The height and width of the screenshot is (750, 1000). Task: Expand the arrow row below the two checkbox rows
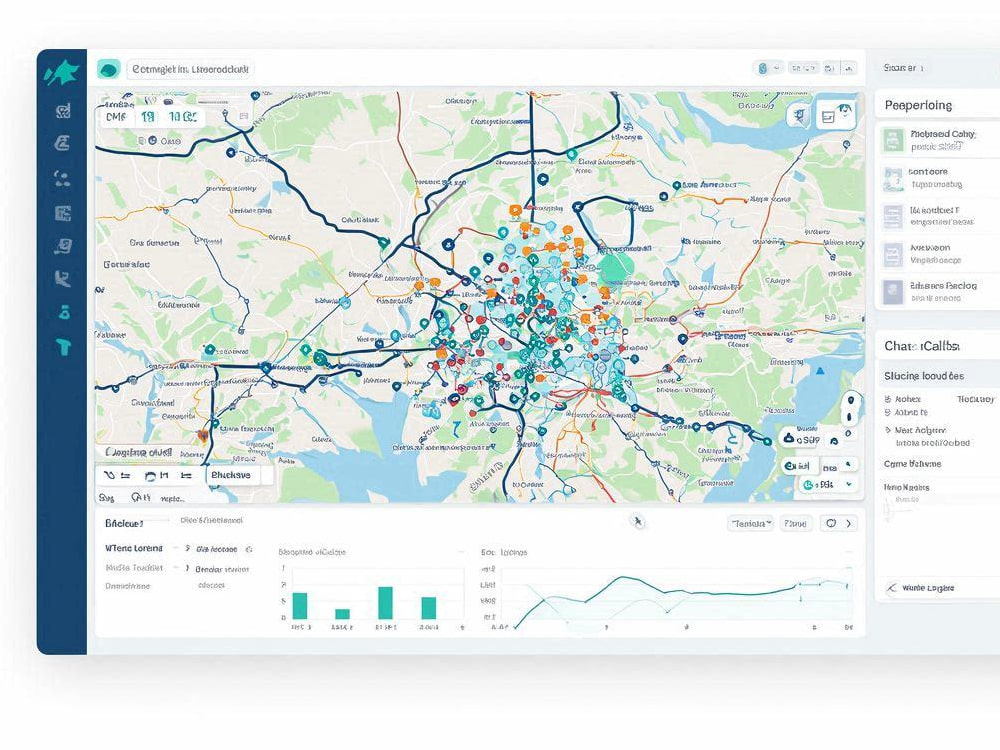916,430
